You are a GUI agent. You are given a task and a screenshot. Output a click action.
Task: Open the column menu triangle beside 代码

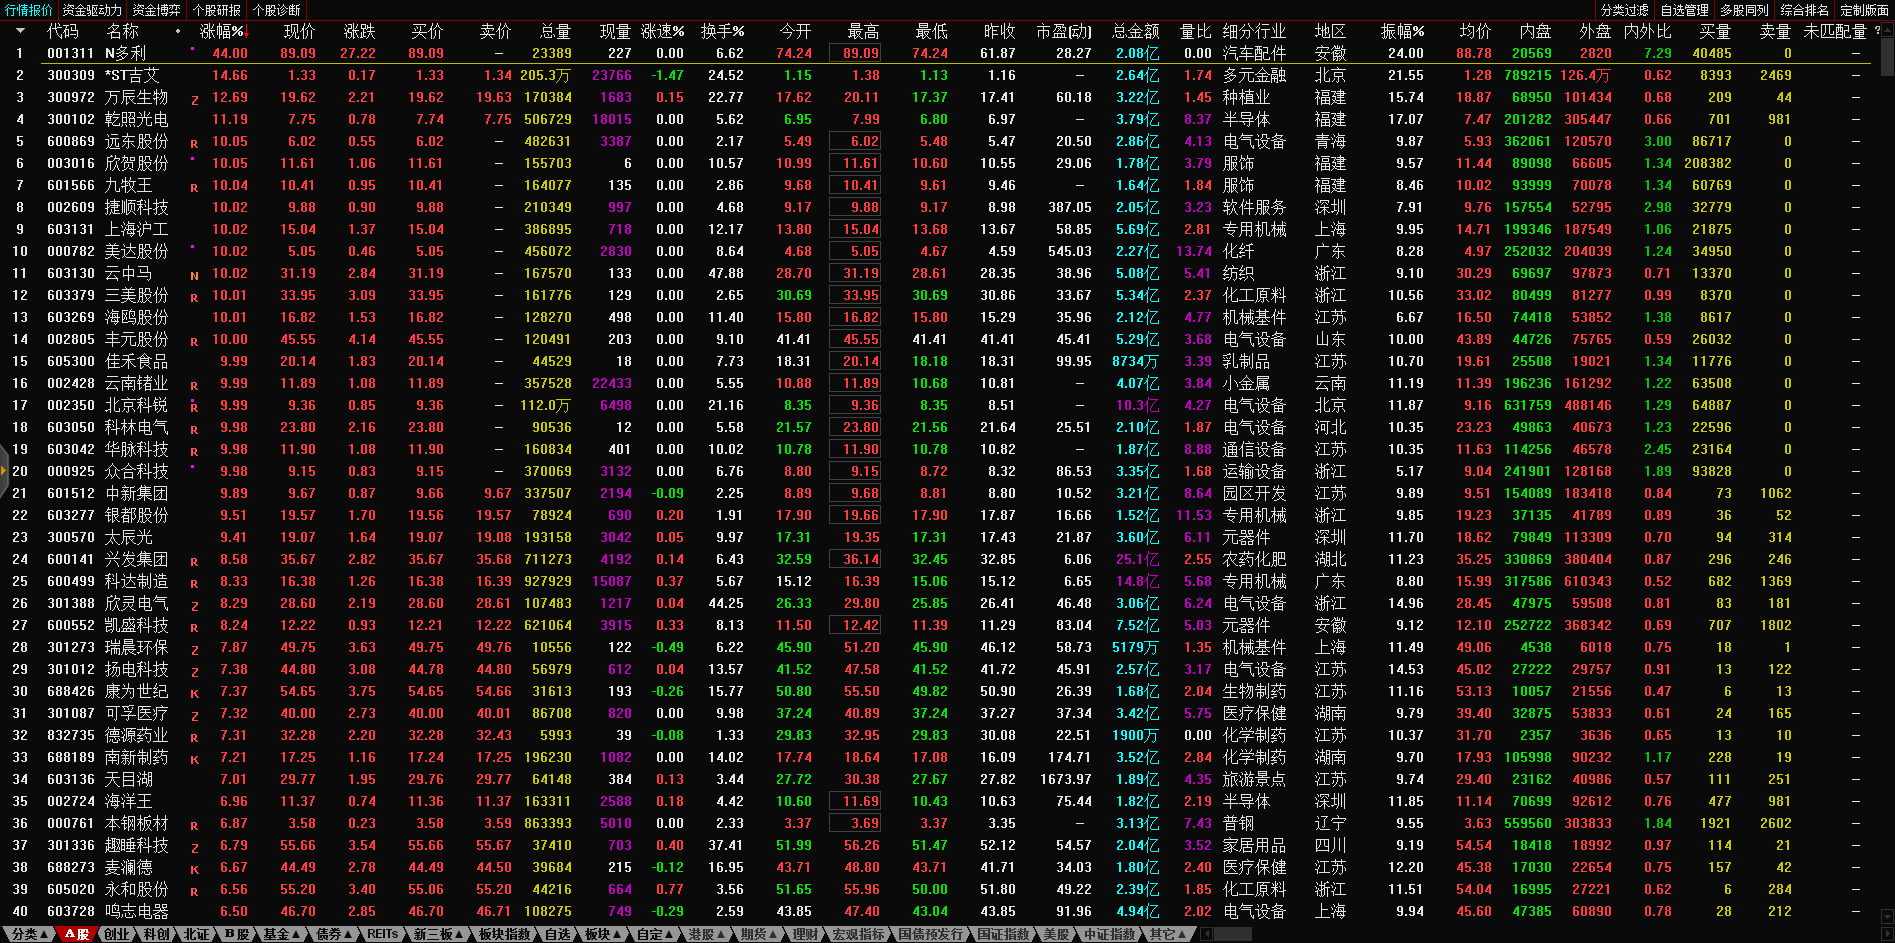tap(19, 31)
